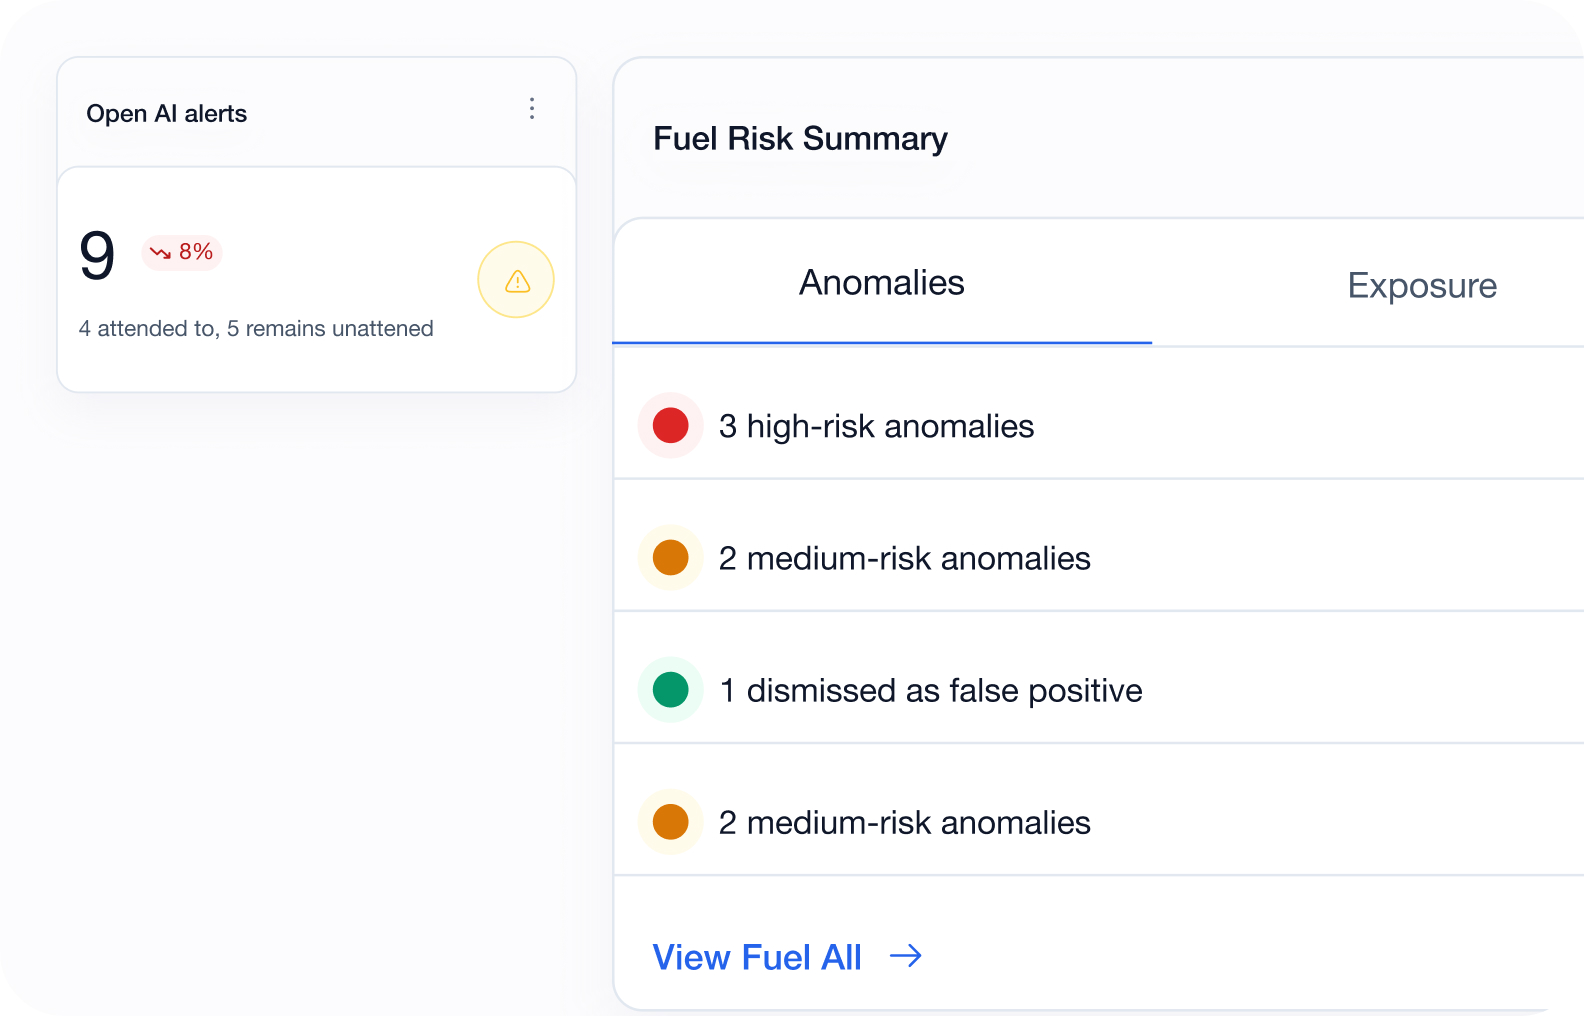Click the orange dot beside the first medium-risk row
Screen dimensions: 1584x1016
point(670,558)
